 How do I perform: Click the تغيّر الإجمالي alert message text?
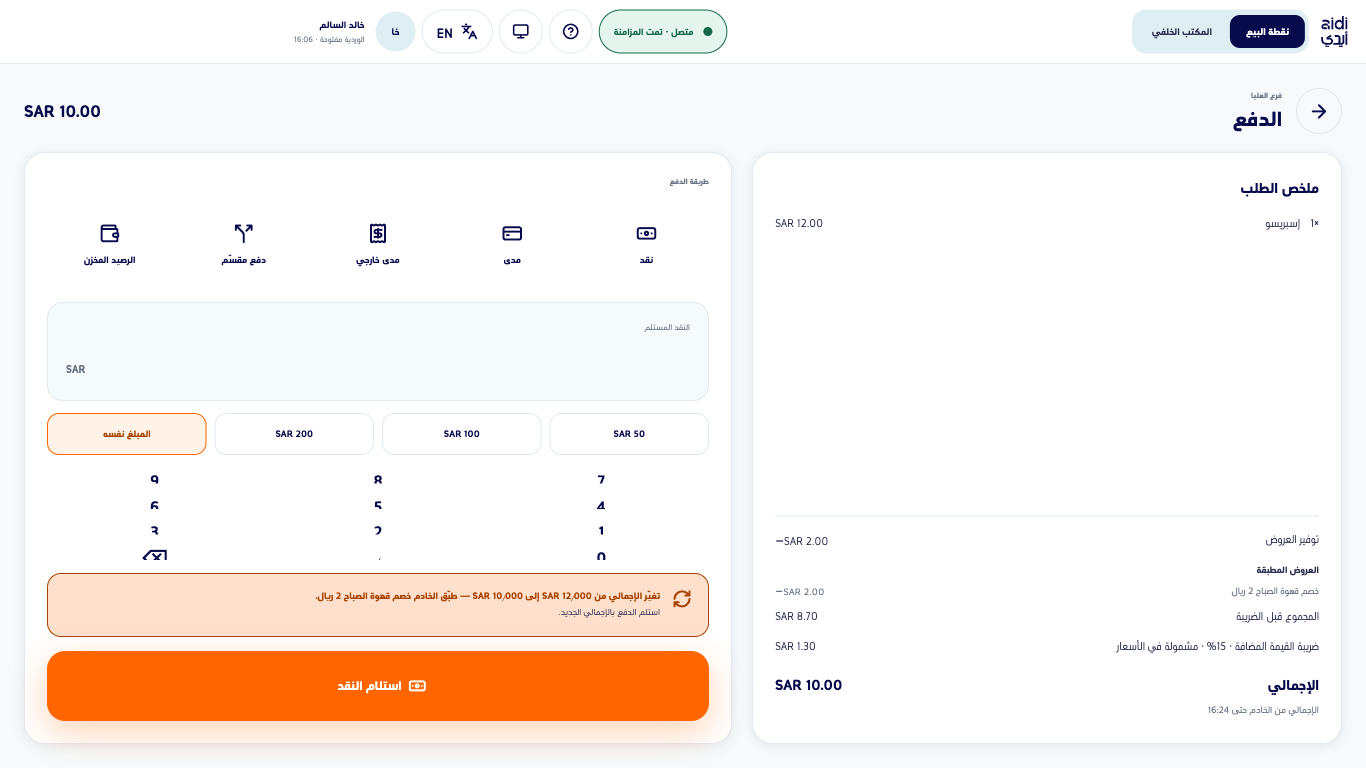point(488,596)
